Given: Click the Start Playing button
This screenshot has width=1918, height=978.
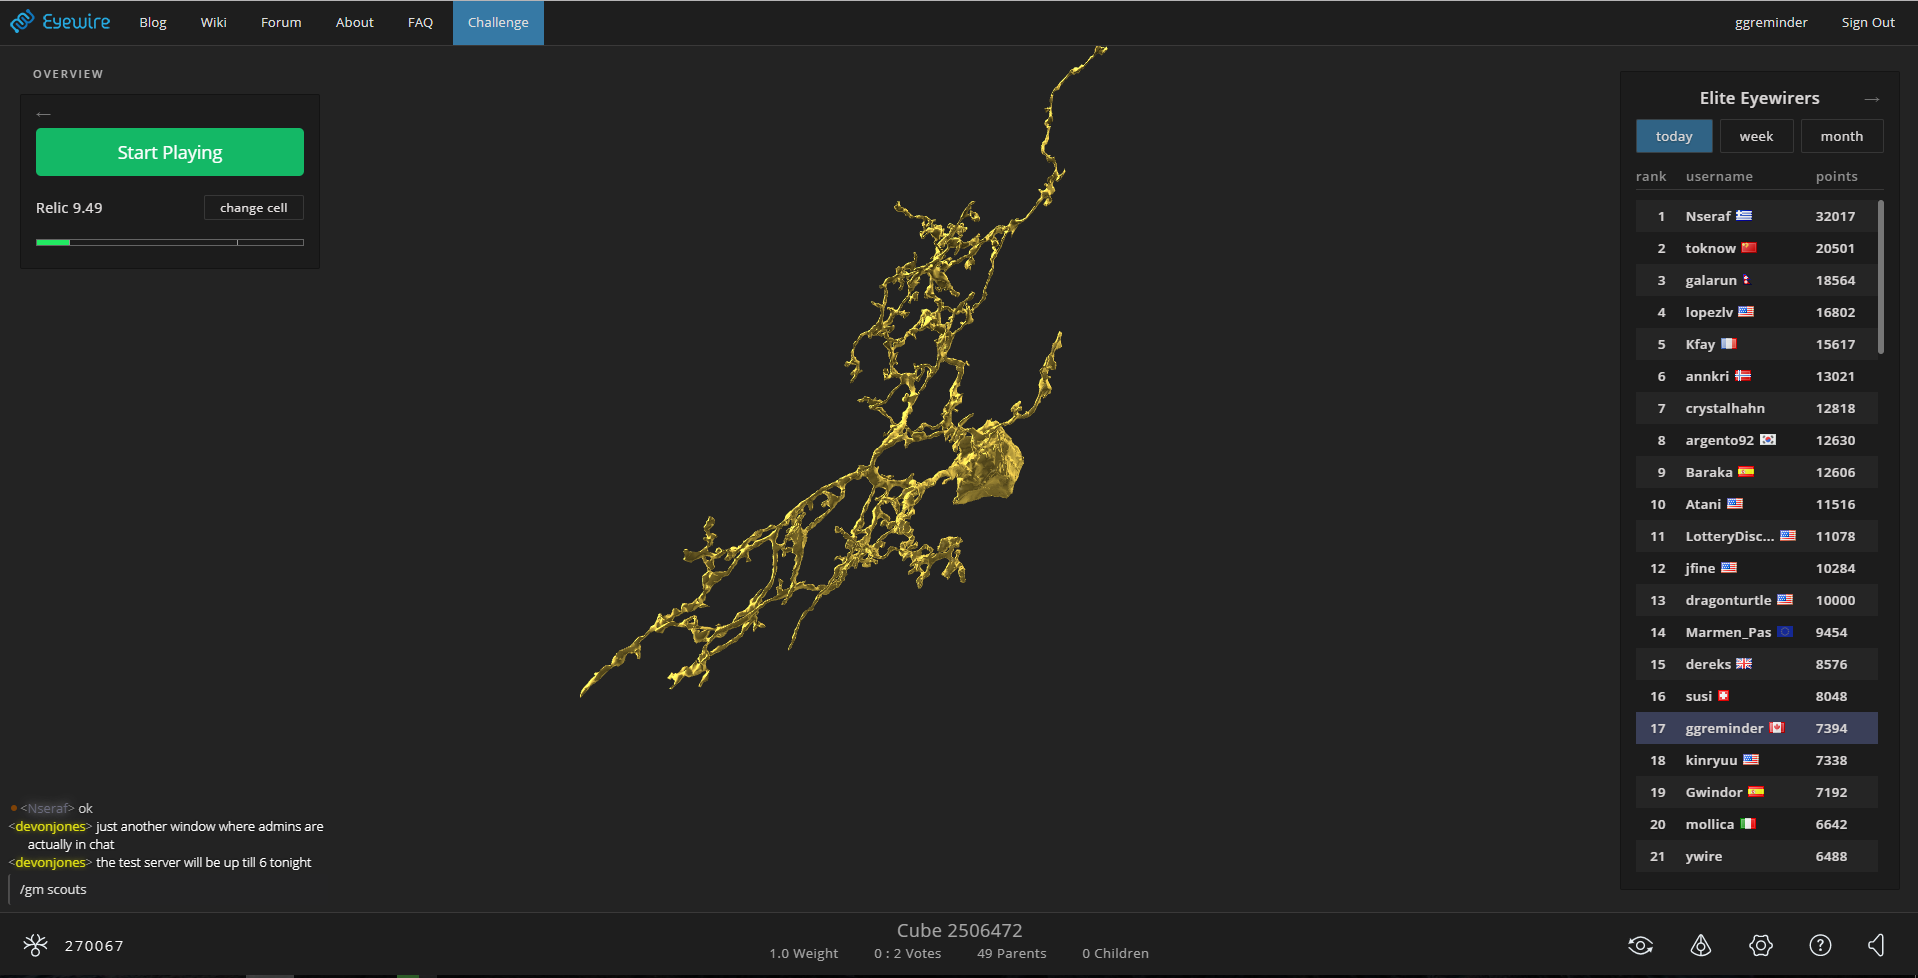Looking at the screenshot, I should 170,152.
